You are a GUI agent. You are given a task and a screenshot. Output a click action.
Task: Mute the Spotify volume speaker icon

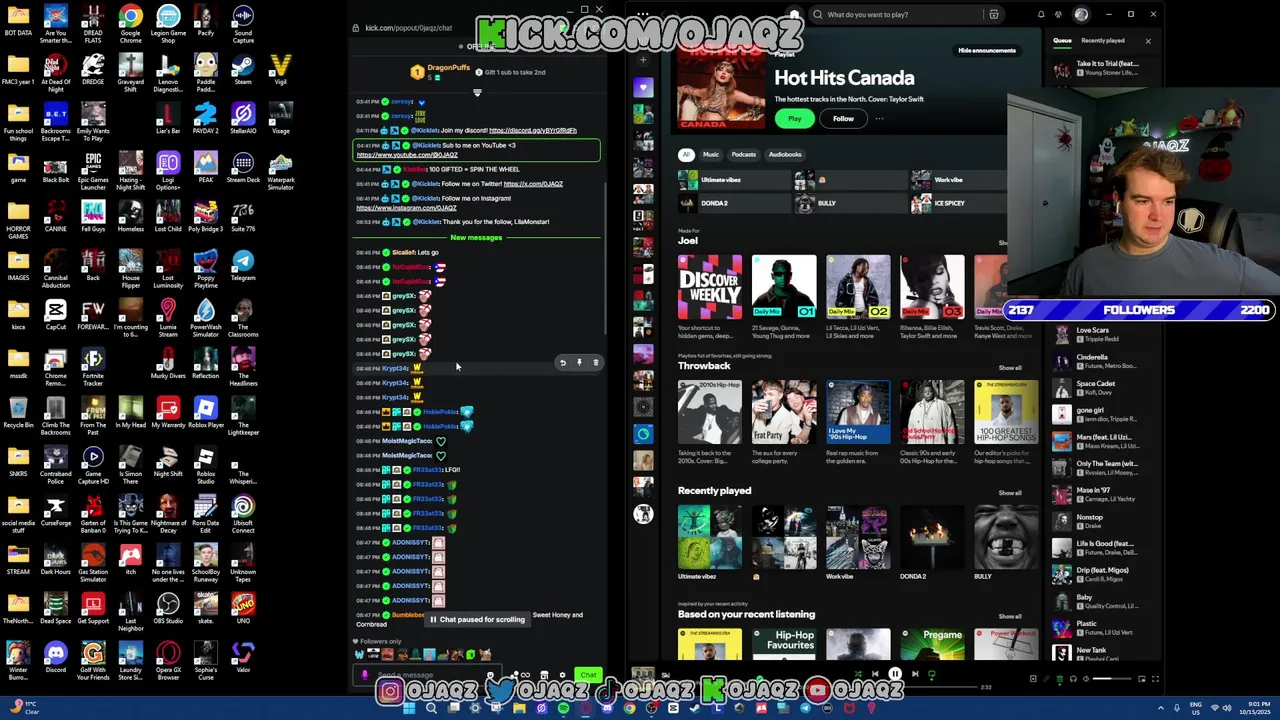tap(1086, 679)
